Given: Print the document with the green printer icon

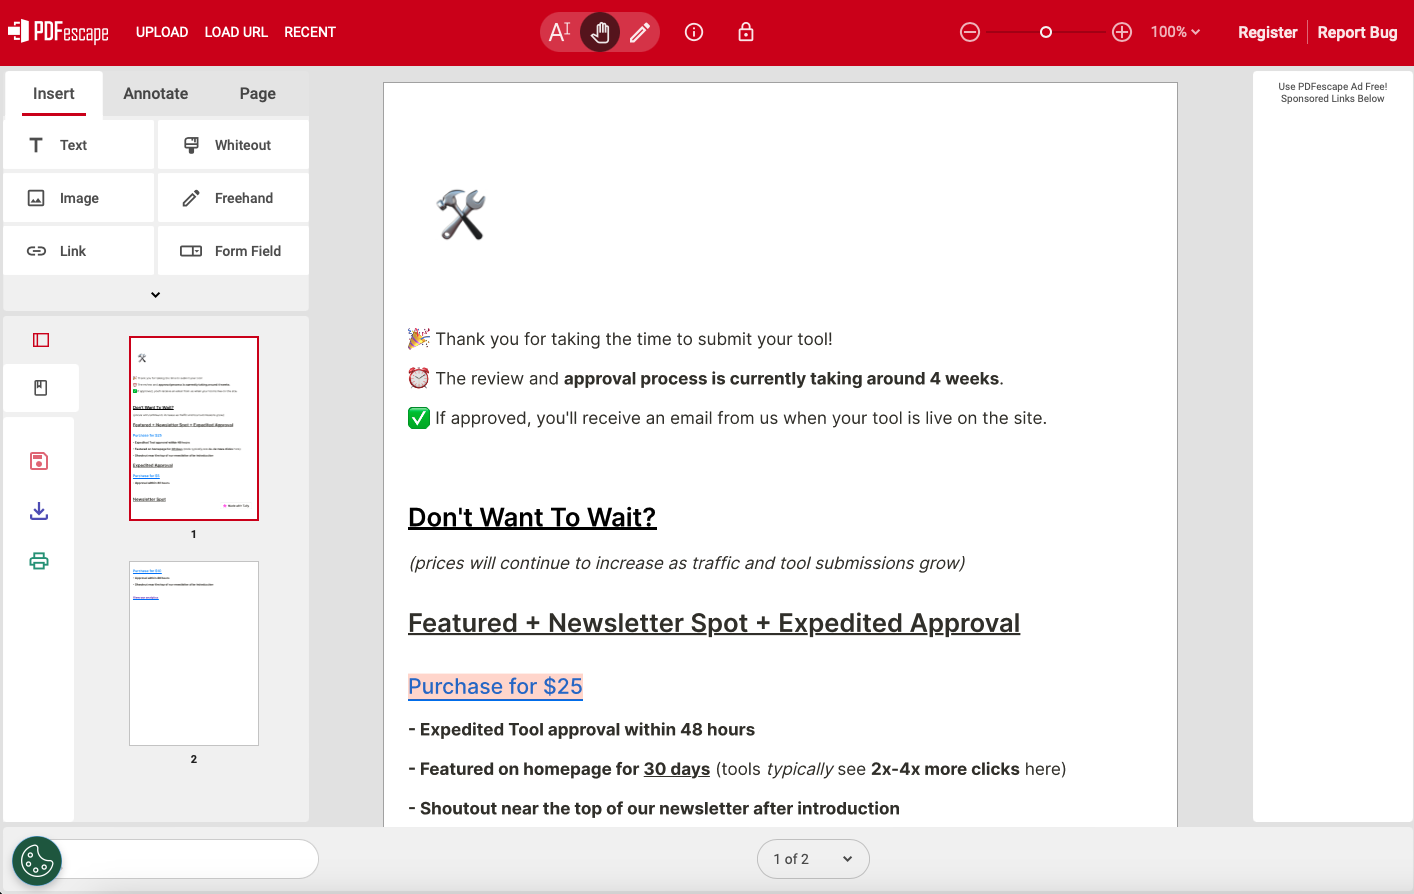Looking at the screenshot, I should point(39,561).
